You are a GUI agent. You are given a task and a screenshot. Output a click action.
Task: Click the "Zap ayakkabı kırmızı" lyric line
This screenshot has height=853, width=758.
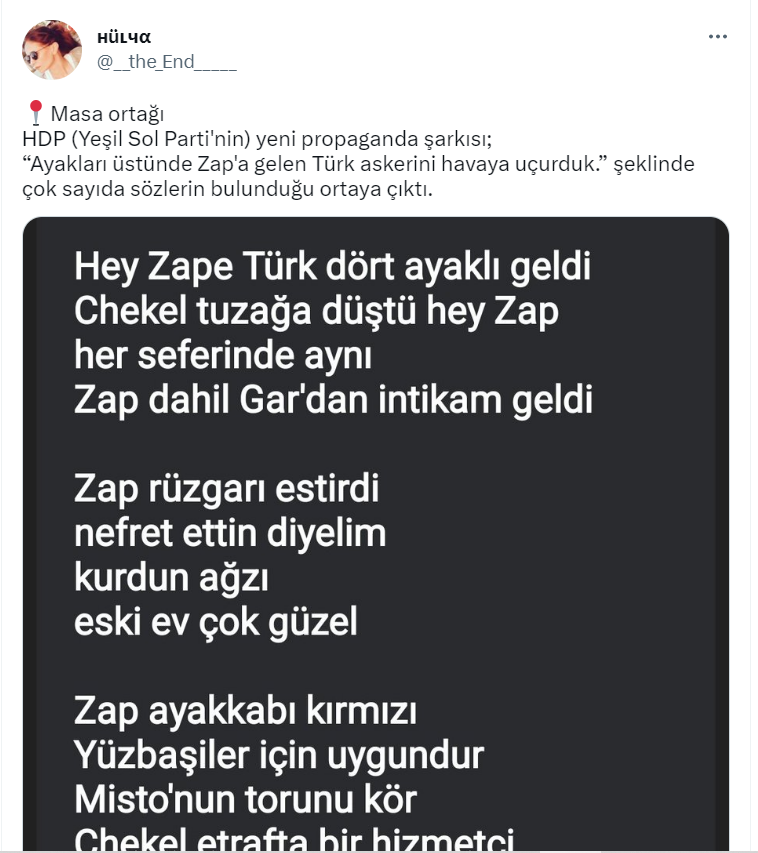click(245, 712)
